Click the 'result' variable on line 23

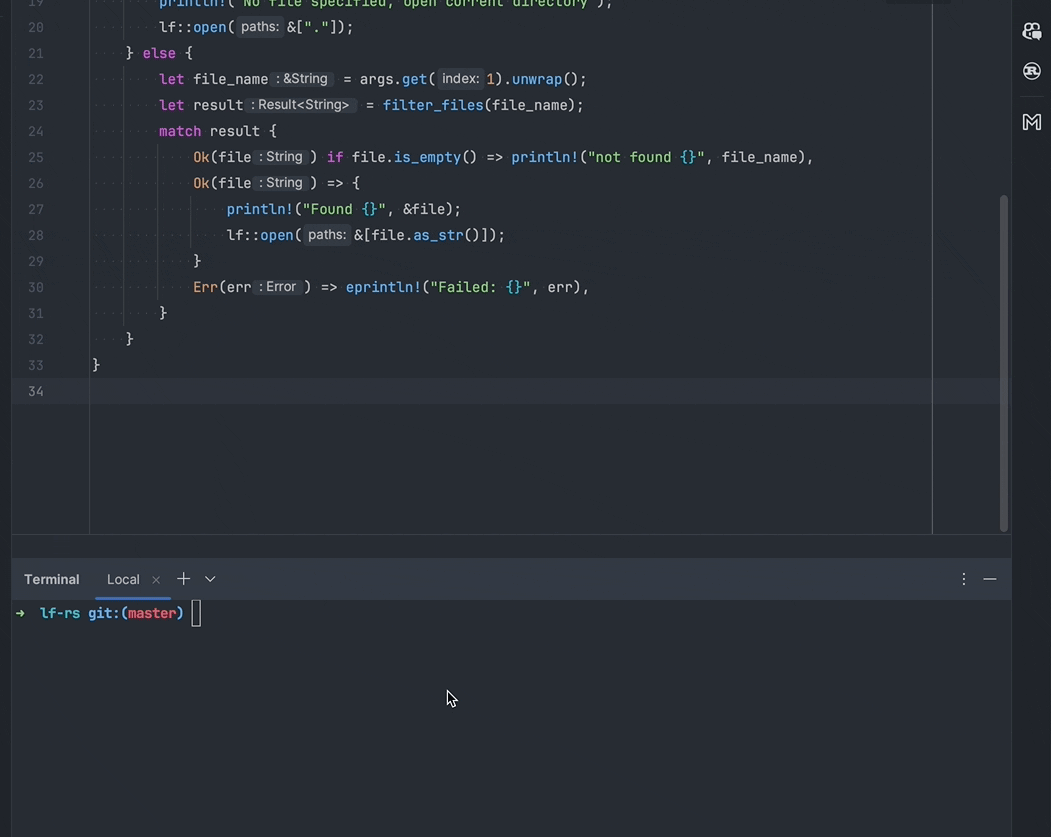[218, 105]
